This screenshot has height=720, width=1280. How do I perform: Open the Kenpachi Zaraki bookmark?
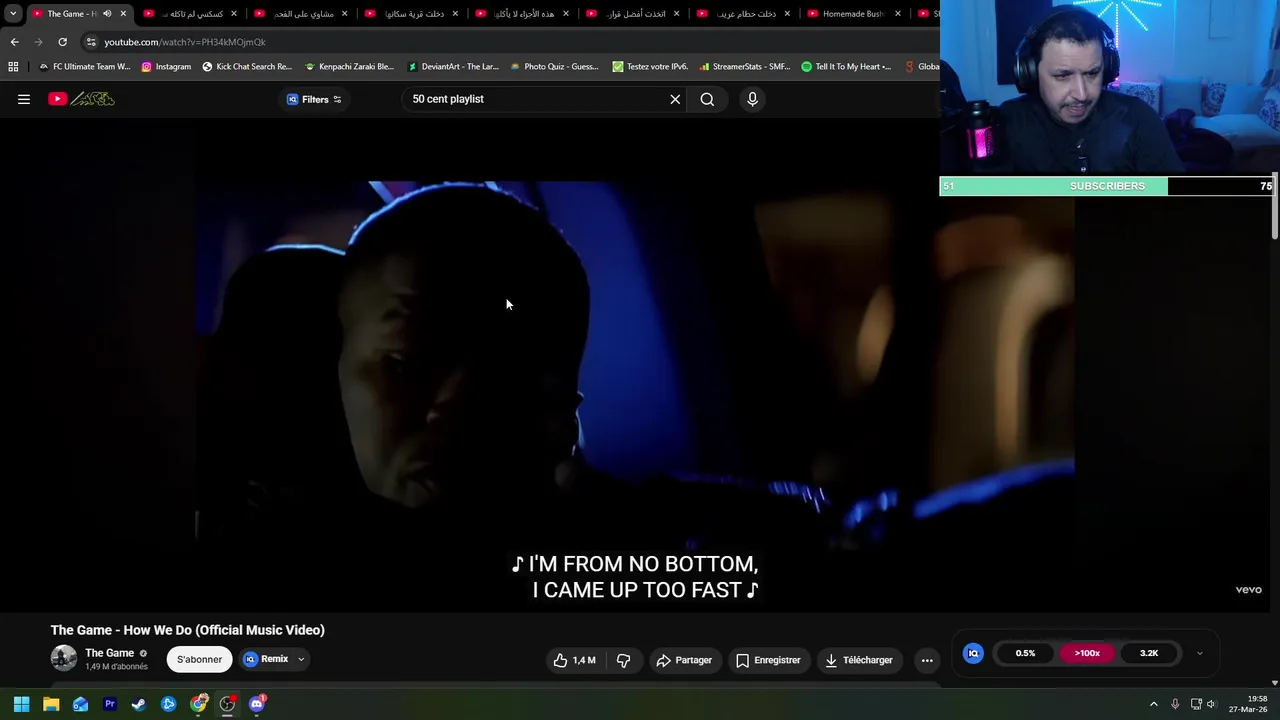349,67
